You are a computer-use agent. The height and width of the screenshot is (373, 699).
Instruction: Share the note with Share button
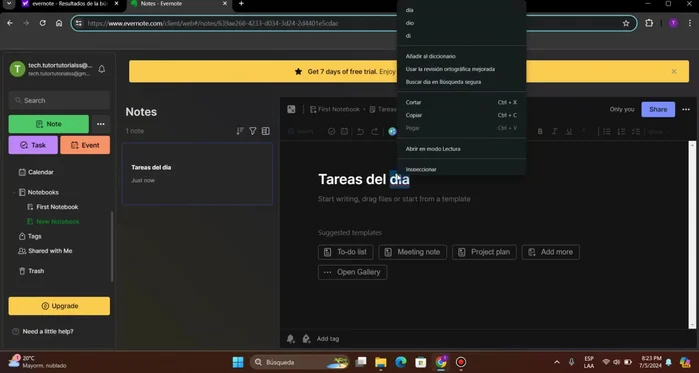(658, 109)
